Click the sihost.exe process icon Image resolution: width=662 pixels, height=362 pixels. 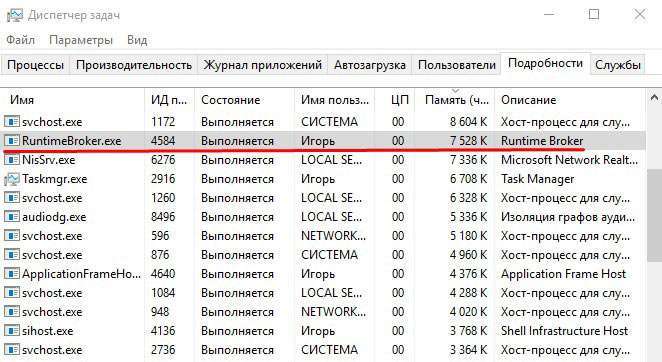click(x=12, y=331)
